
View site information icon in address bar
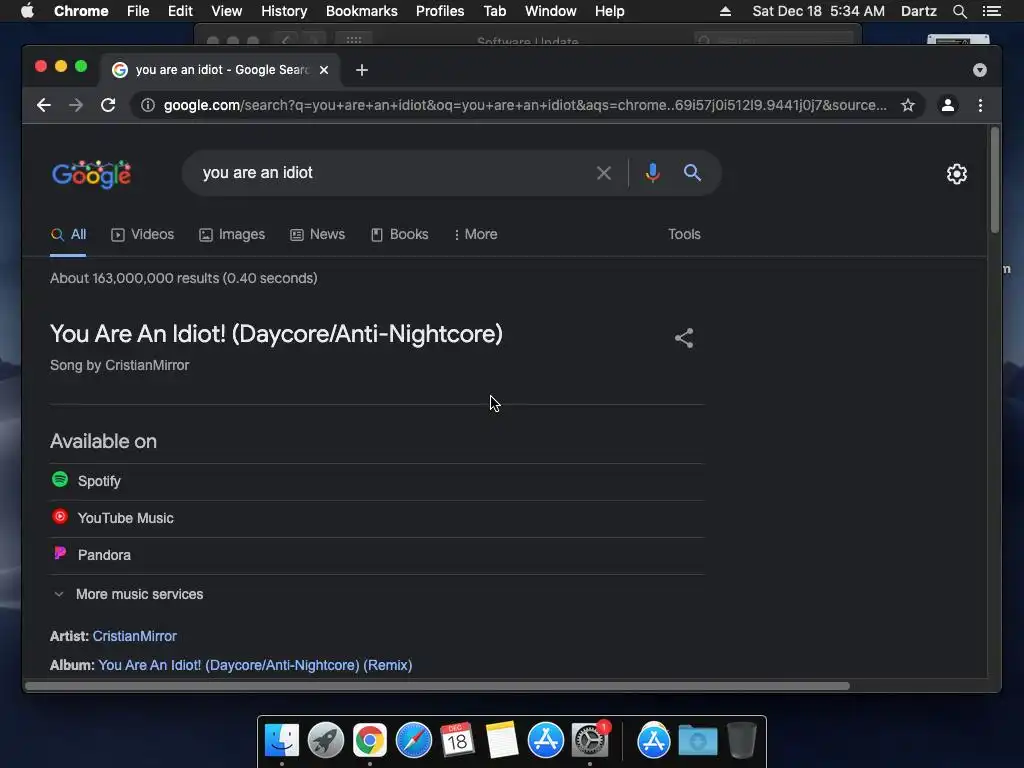point(148,105)
